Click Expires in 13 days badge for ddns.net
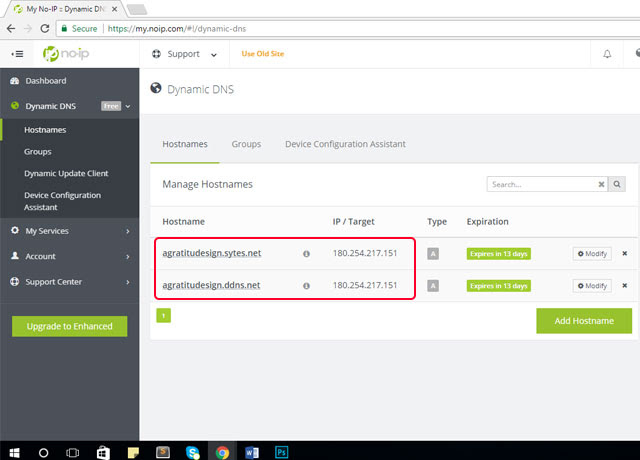This screenshot has width=640, height=460. click(x=498, y=286)
